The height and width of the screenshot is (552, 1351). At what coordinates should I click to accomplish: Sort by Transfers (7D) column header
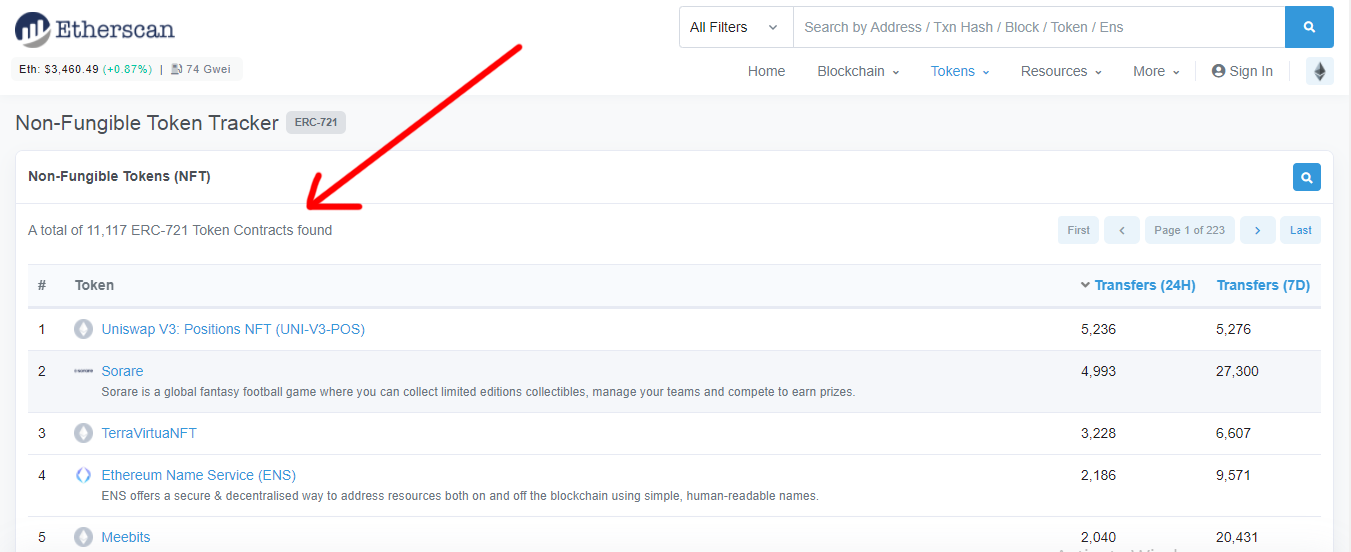pyautogui.click(x=1263, y=285)
